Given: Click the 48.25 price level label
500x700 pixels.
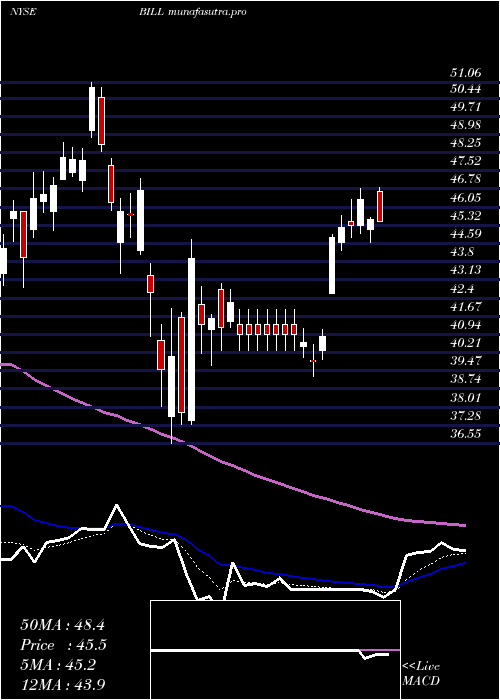Looking at the screenshot, I should coord(466,143).
